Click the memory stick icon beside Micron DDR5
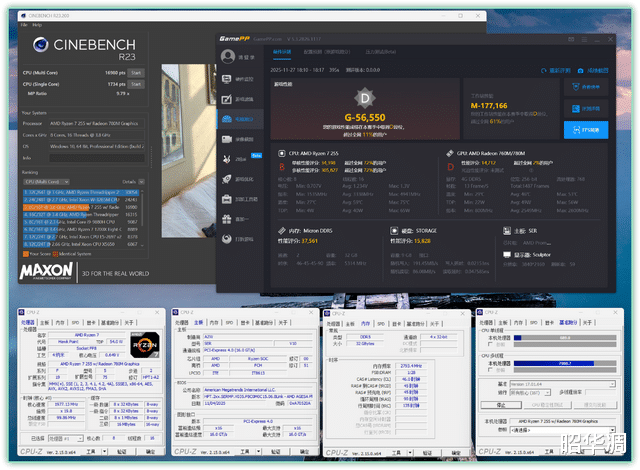Screen dimensions: 640x470 click(x=282, y=231)
